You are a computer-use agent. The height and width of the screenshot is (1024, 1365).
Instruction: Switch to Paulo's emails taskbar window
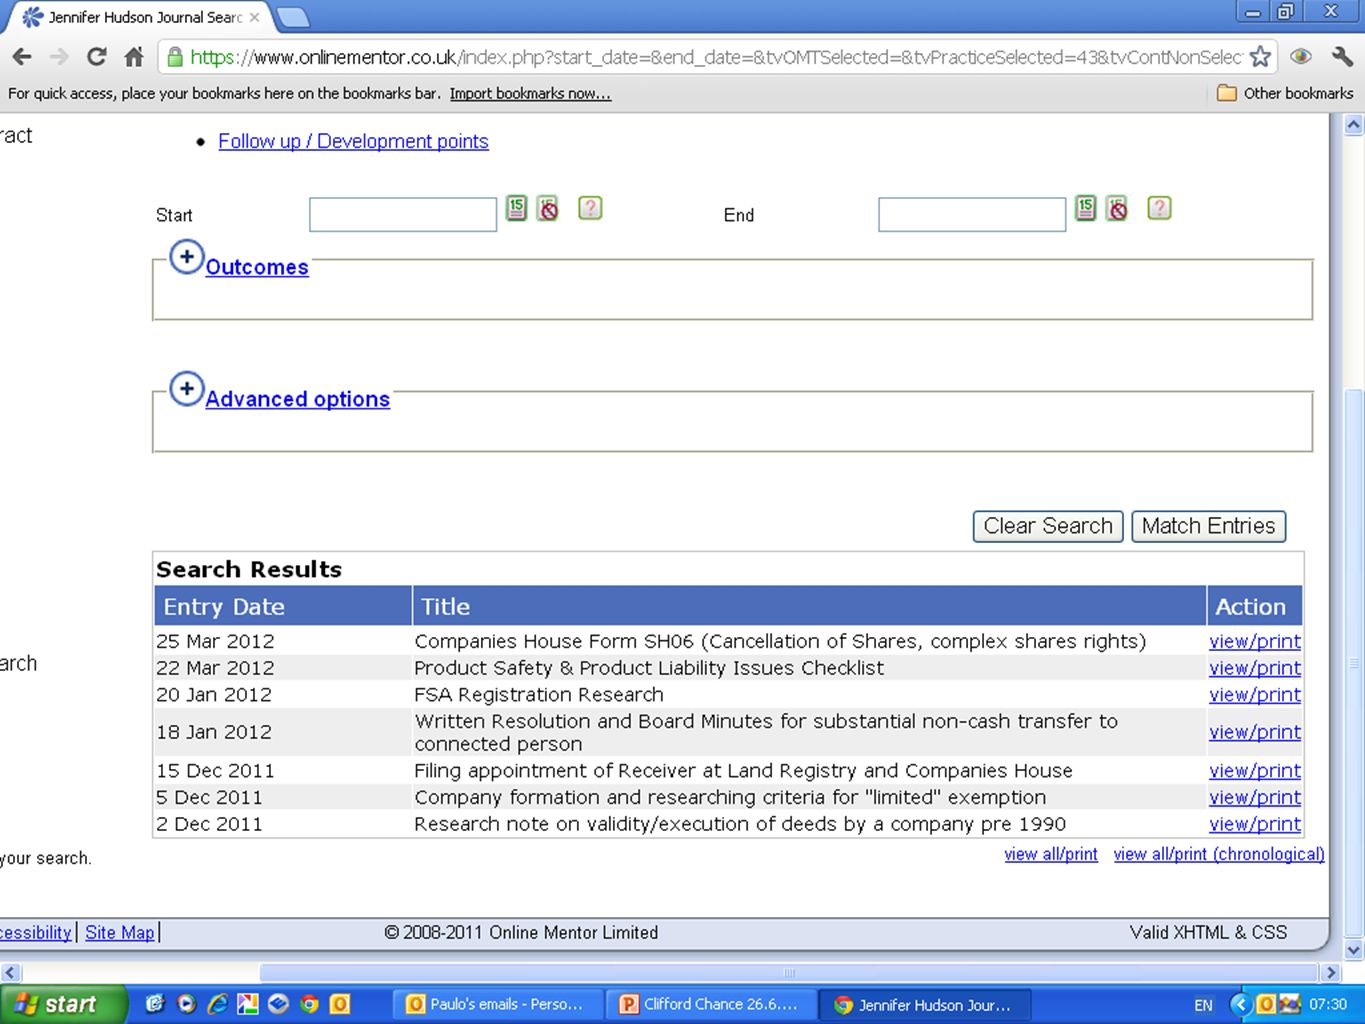(x=498, y=1004)
